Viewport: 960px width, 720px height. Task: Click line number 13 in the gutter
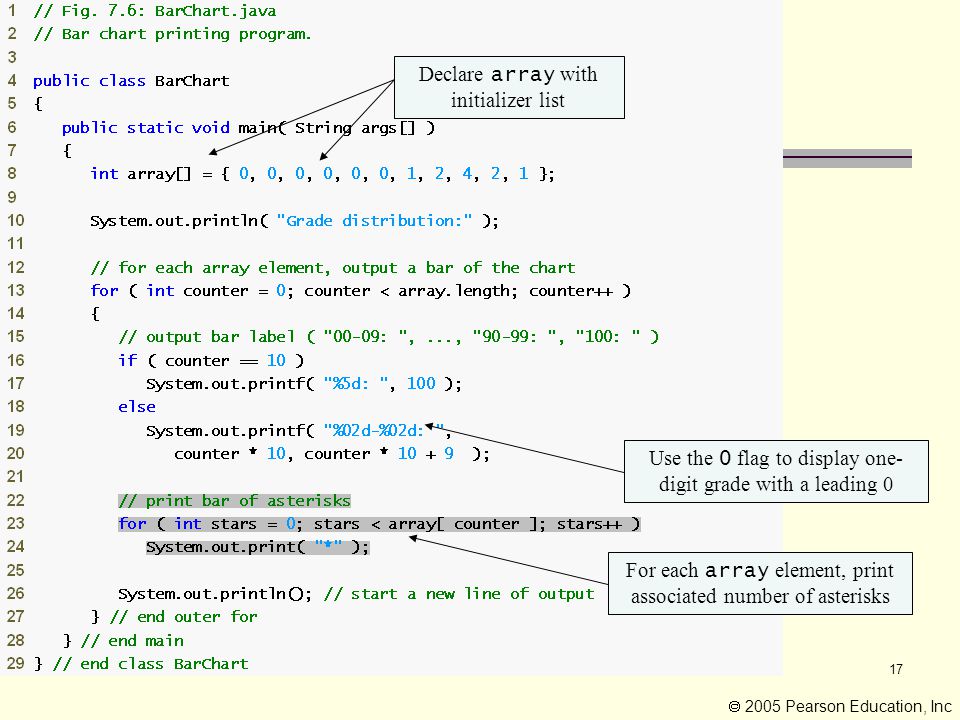tap(15, 290)
